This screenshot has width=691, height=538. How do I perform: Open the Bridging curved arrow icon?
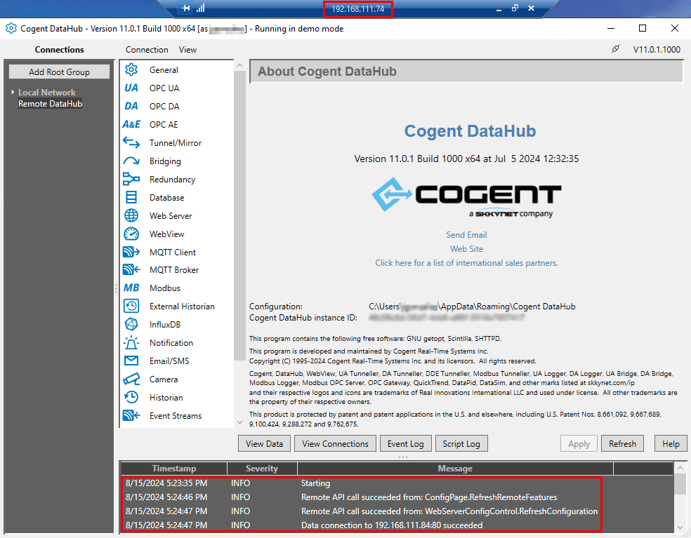tap(131, 161)
